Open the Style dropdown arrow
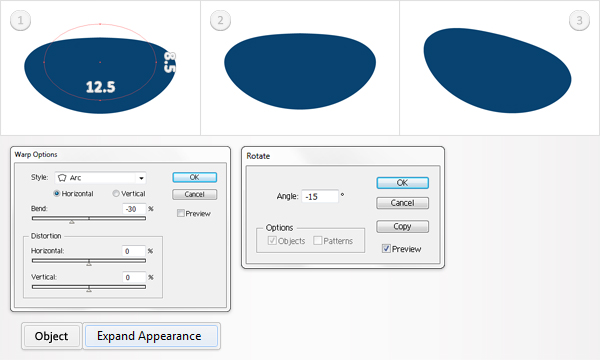Screen dimensions: 600x360 pyautogui.click(x=141, y=178)
